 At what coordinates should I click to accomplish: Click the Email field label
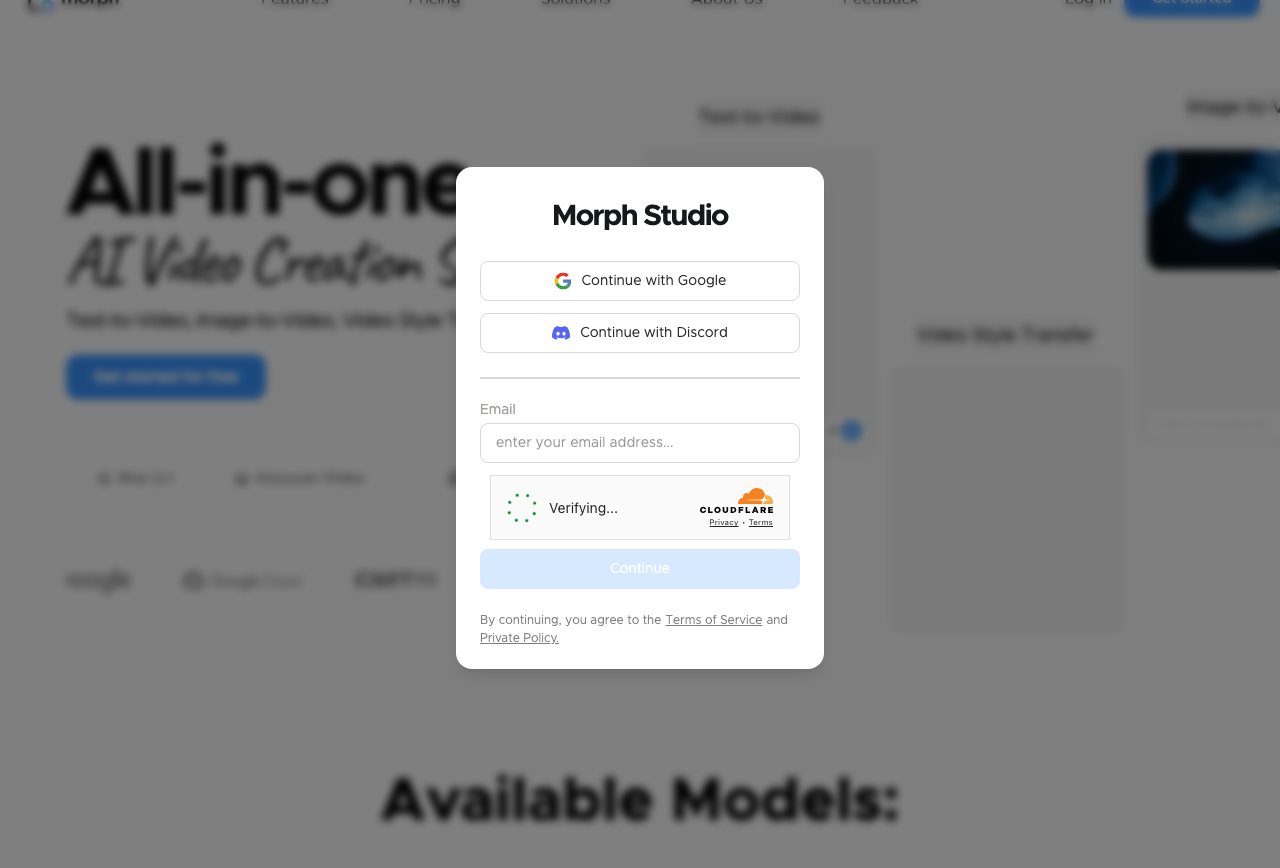coord(498,409)
